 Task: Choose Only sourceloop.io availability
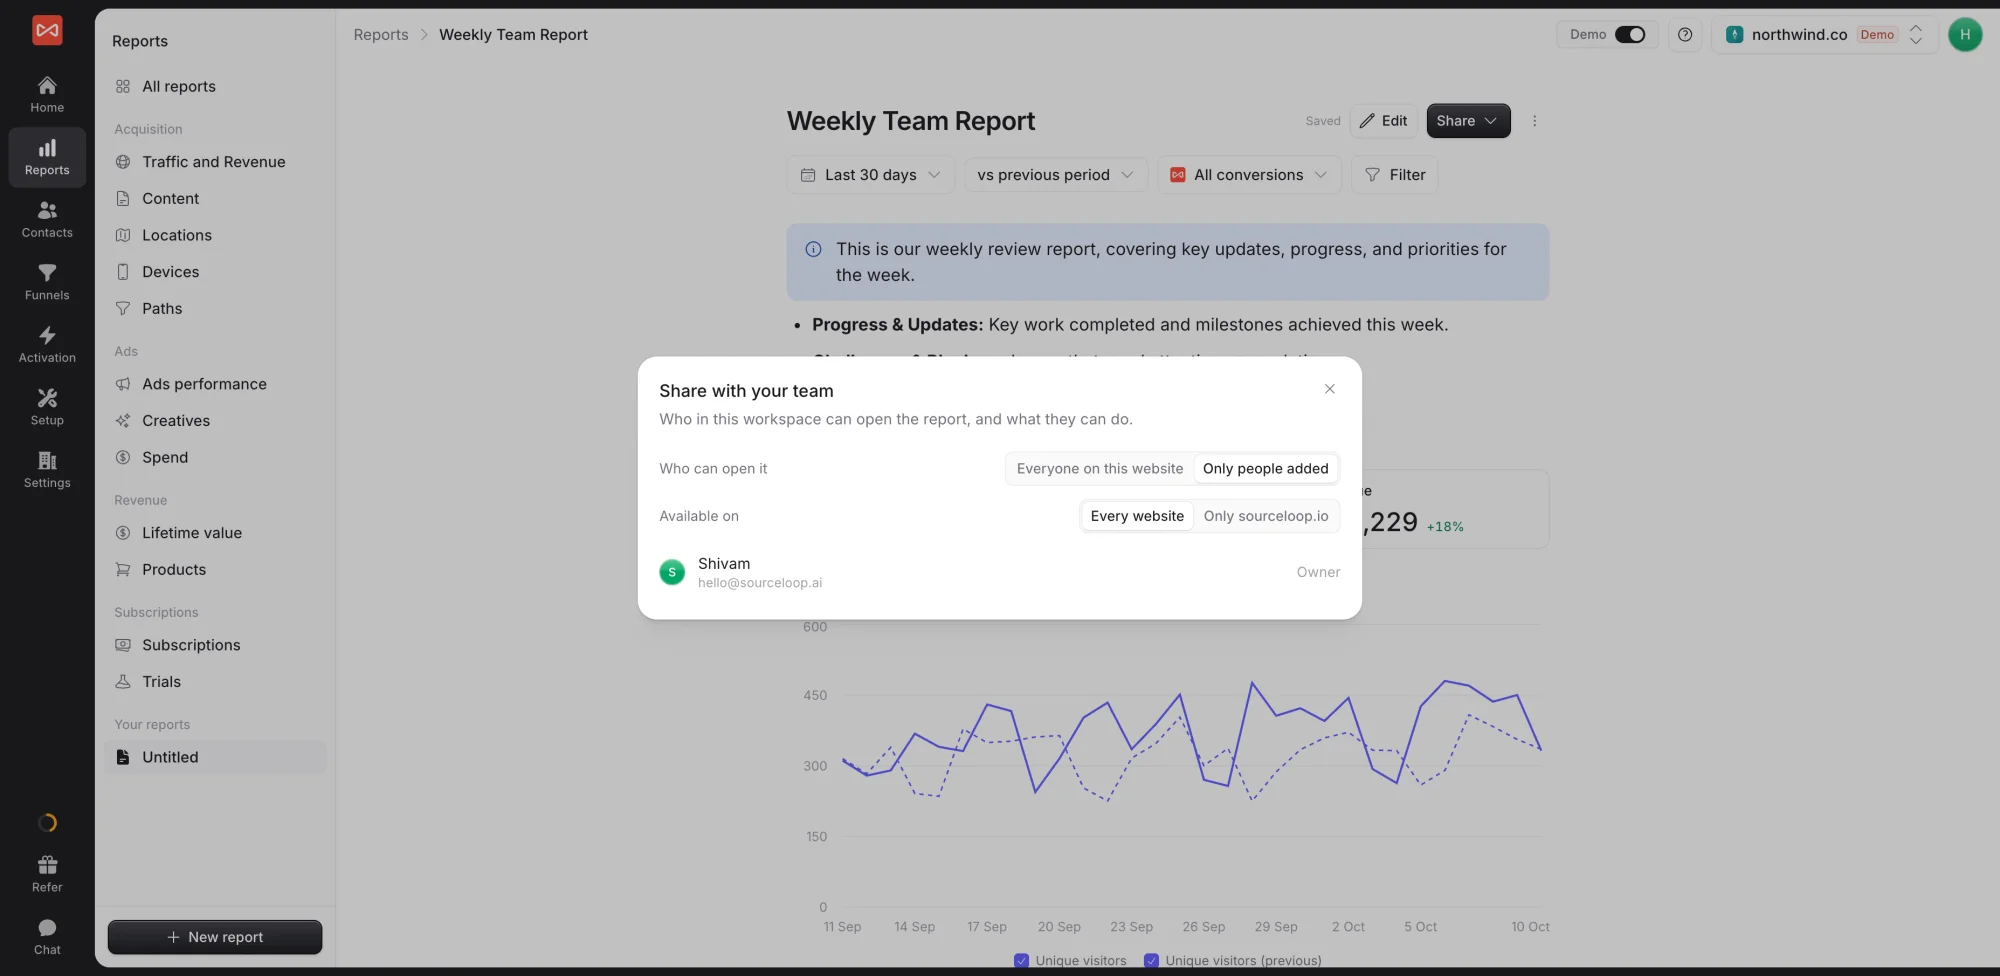tap(1266, 516)
